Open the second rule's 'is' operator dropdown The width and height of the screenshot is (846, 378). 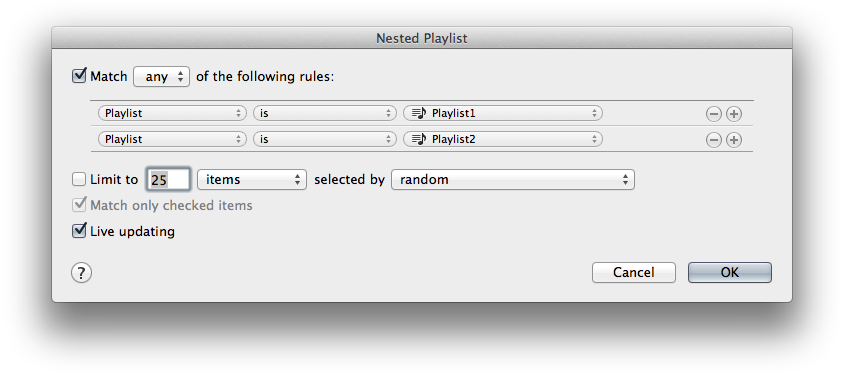(325, 139)
